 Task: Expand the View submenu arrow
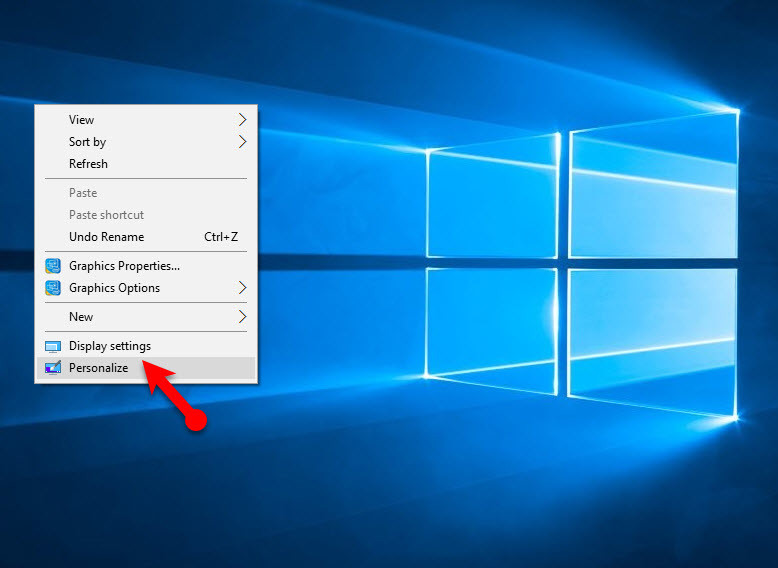242,120
